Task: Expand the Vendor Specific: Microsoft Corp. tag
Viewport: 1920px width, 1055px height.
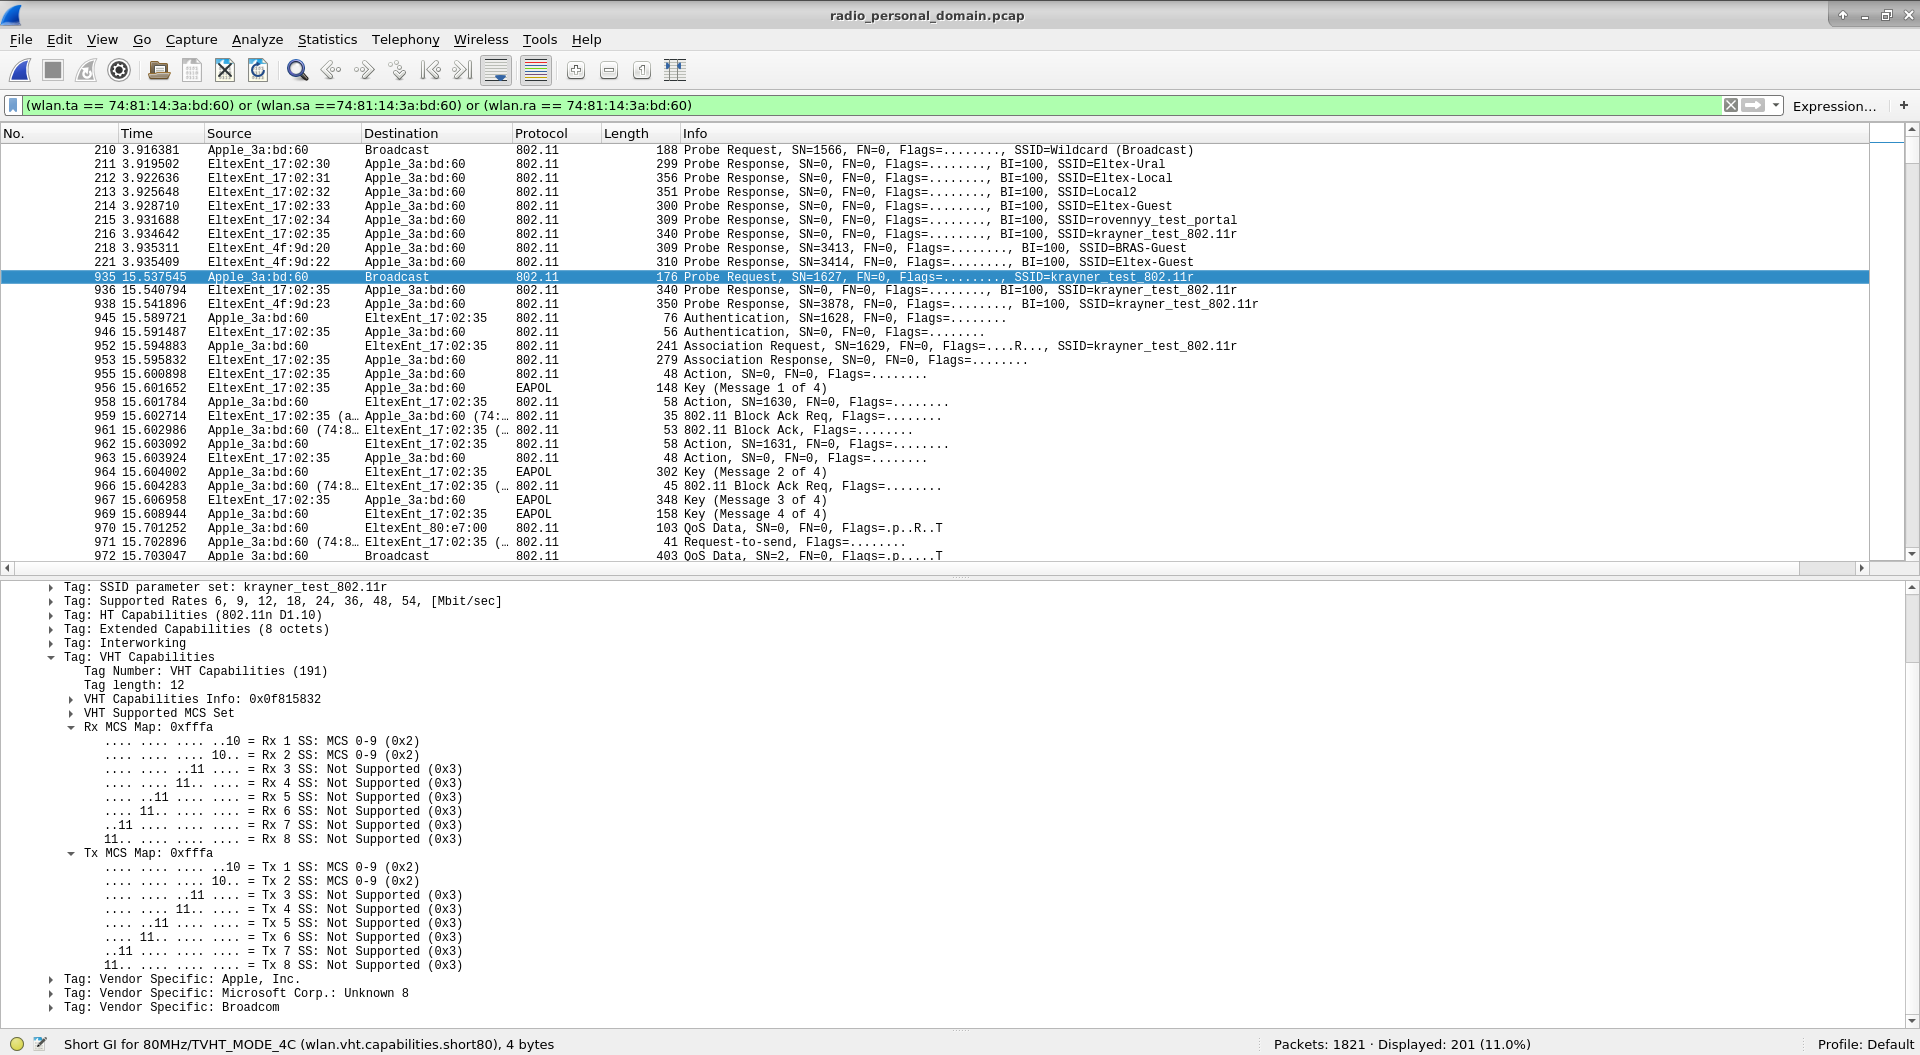Action: (x=51, y=994)
